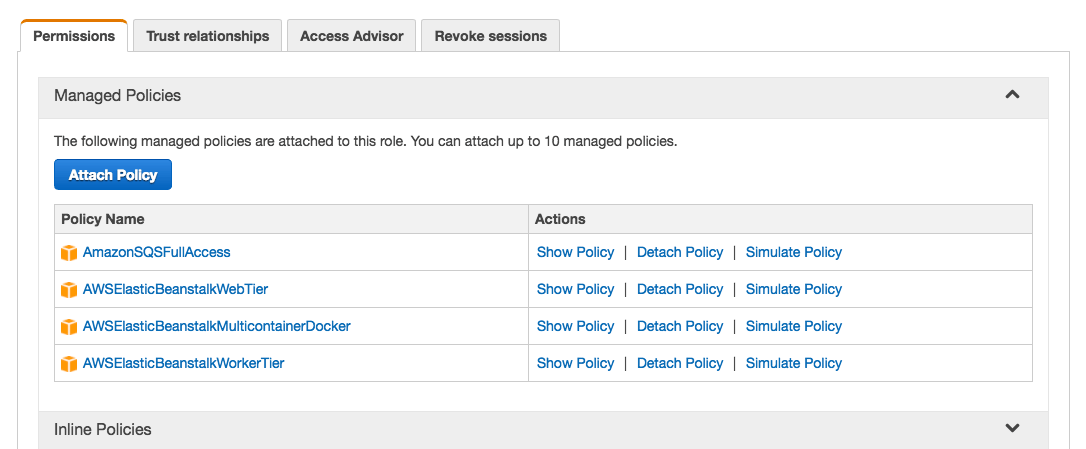This screenshot has width=1086, height=449.
Task: Detach Policy for AWSElasticBeanstalkWorkerTier
Action: coord(680,363)
